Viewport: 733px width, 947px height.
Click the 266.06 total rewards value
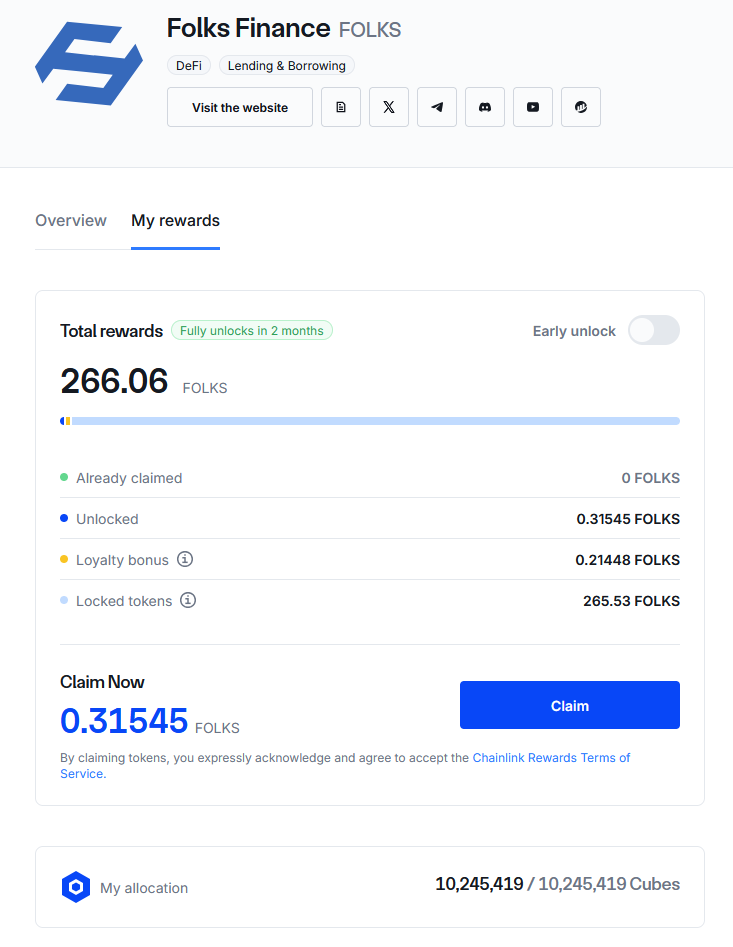(114, 381)
